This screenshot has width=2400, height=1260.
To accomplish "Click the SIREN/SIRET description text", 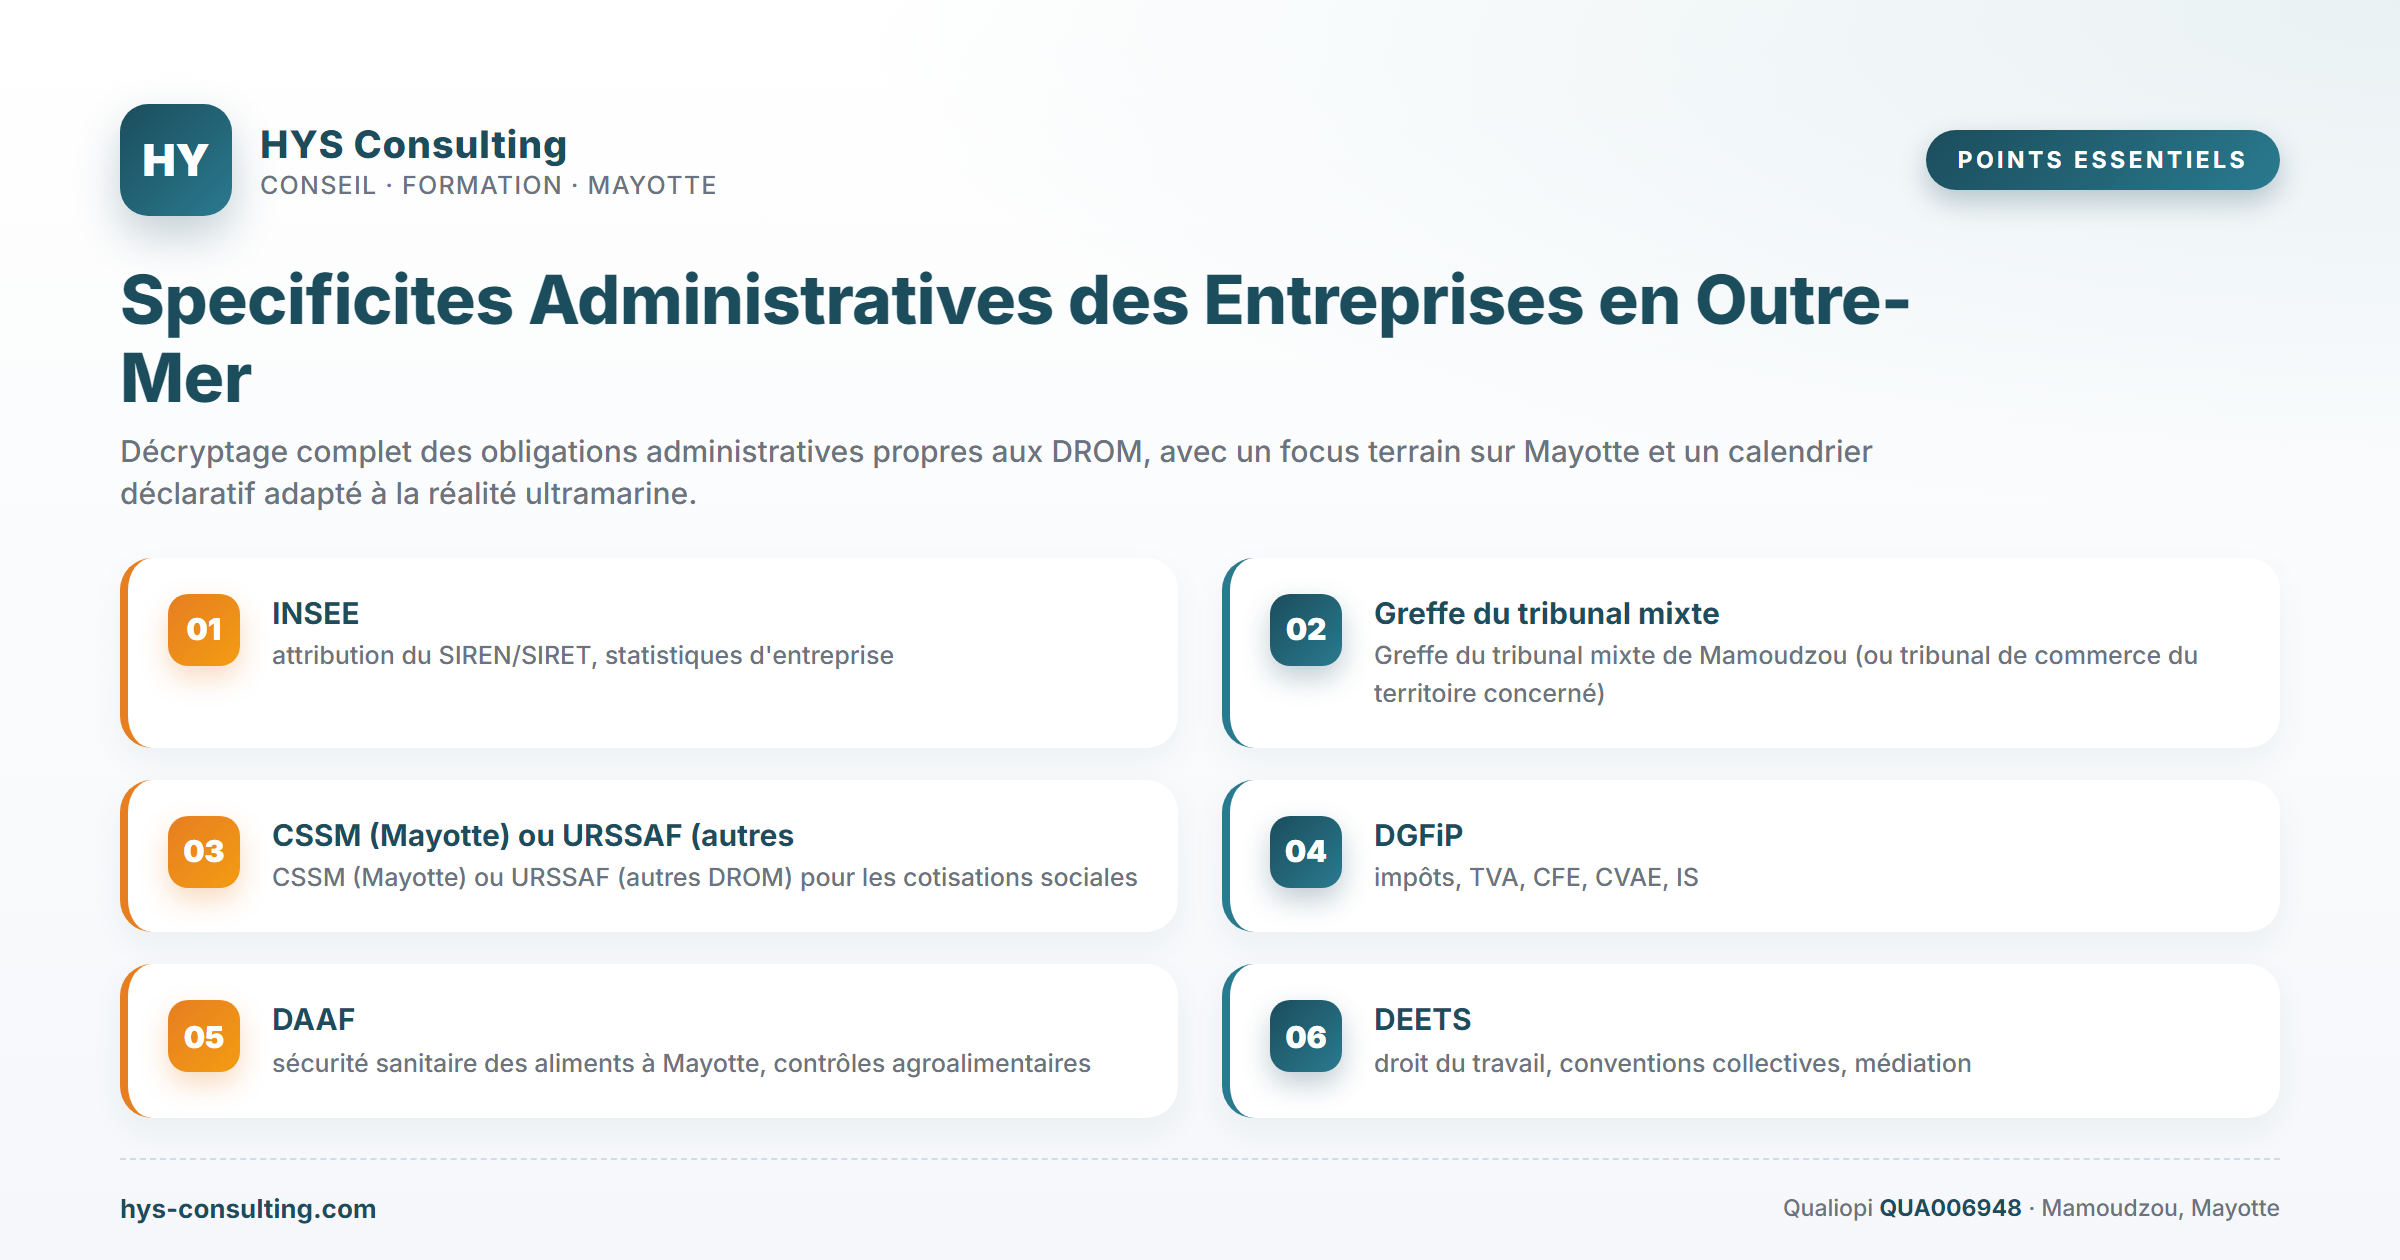I will tap(583, 655).
